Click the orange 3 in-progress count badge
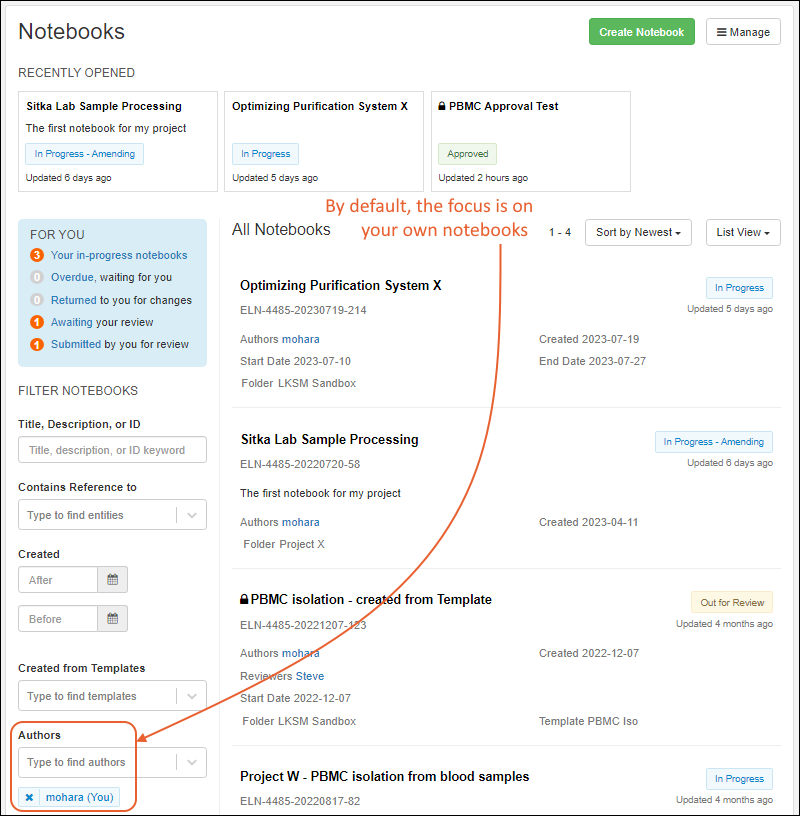This screenshot has width=800, height=816. pos(37,255)
